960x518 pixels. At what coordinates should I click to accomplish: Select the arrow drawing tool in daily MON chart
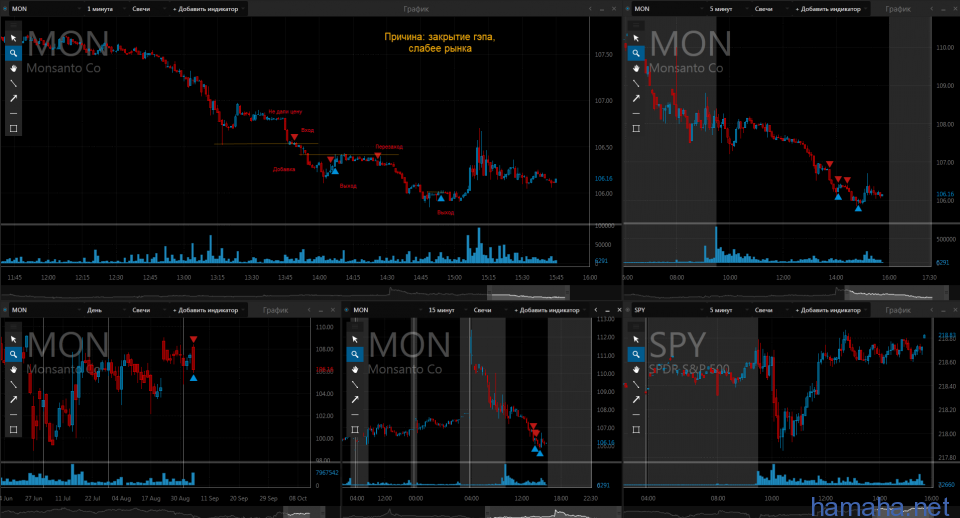[x=13, y=399]
